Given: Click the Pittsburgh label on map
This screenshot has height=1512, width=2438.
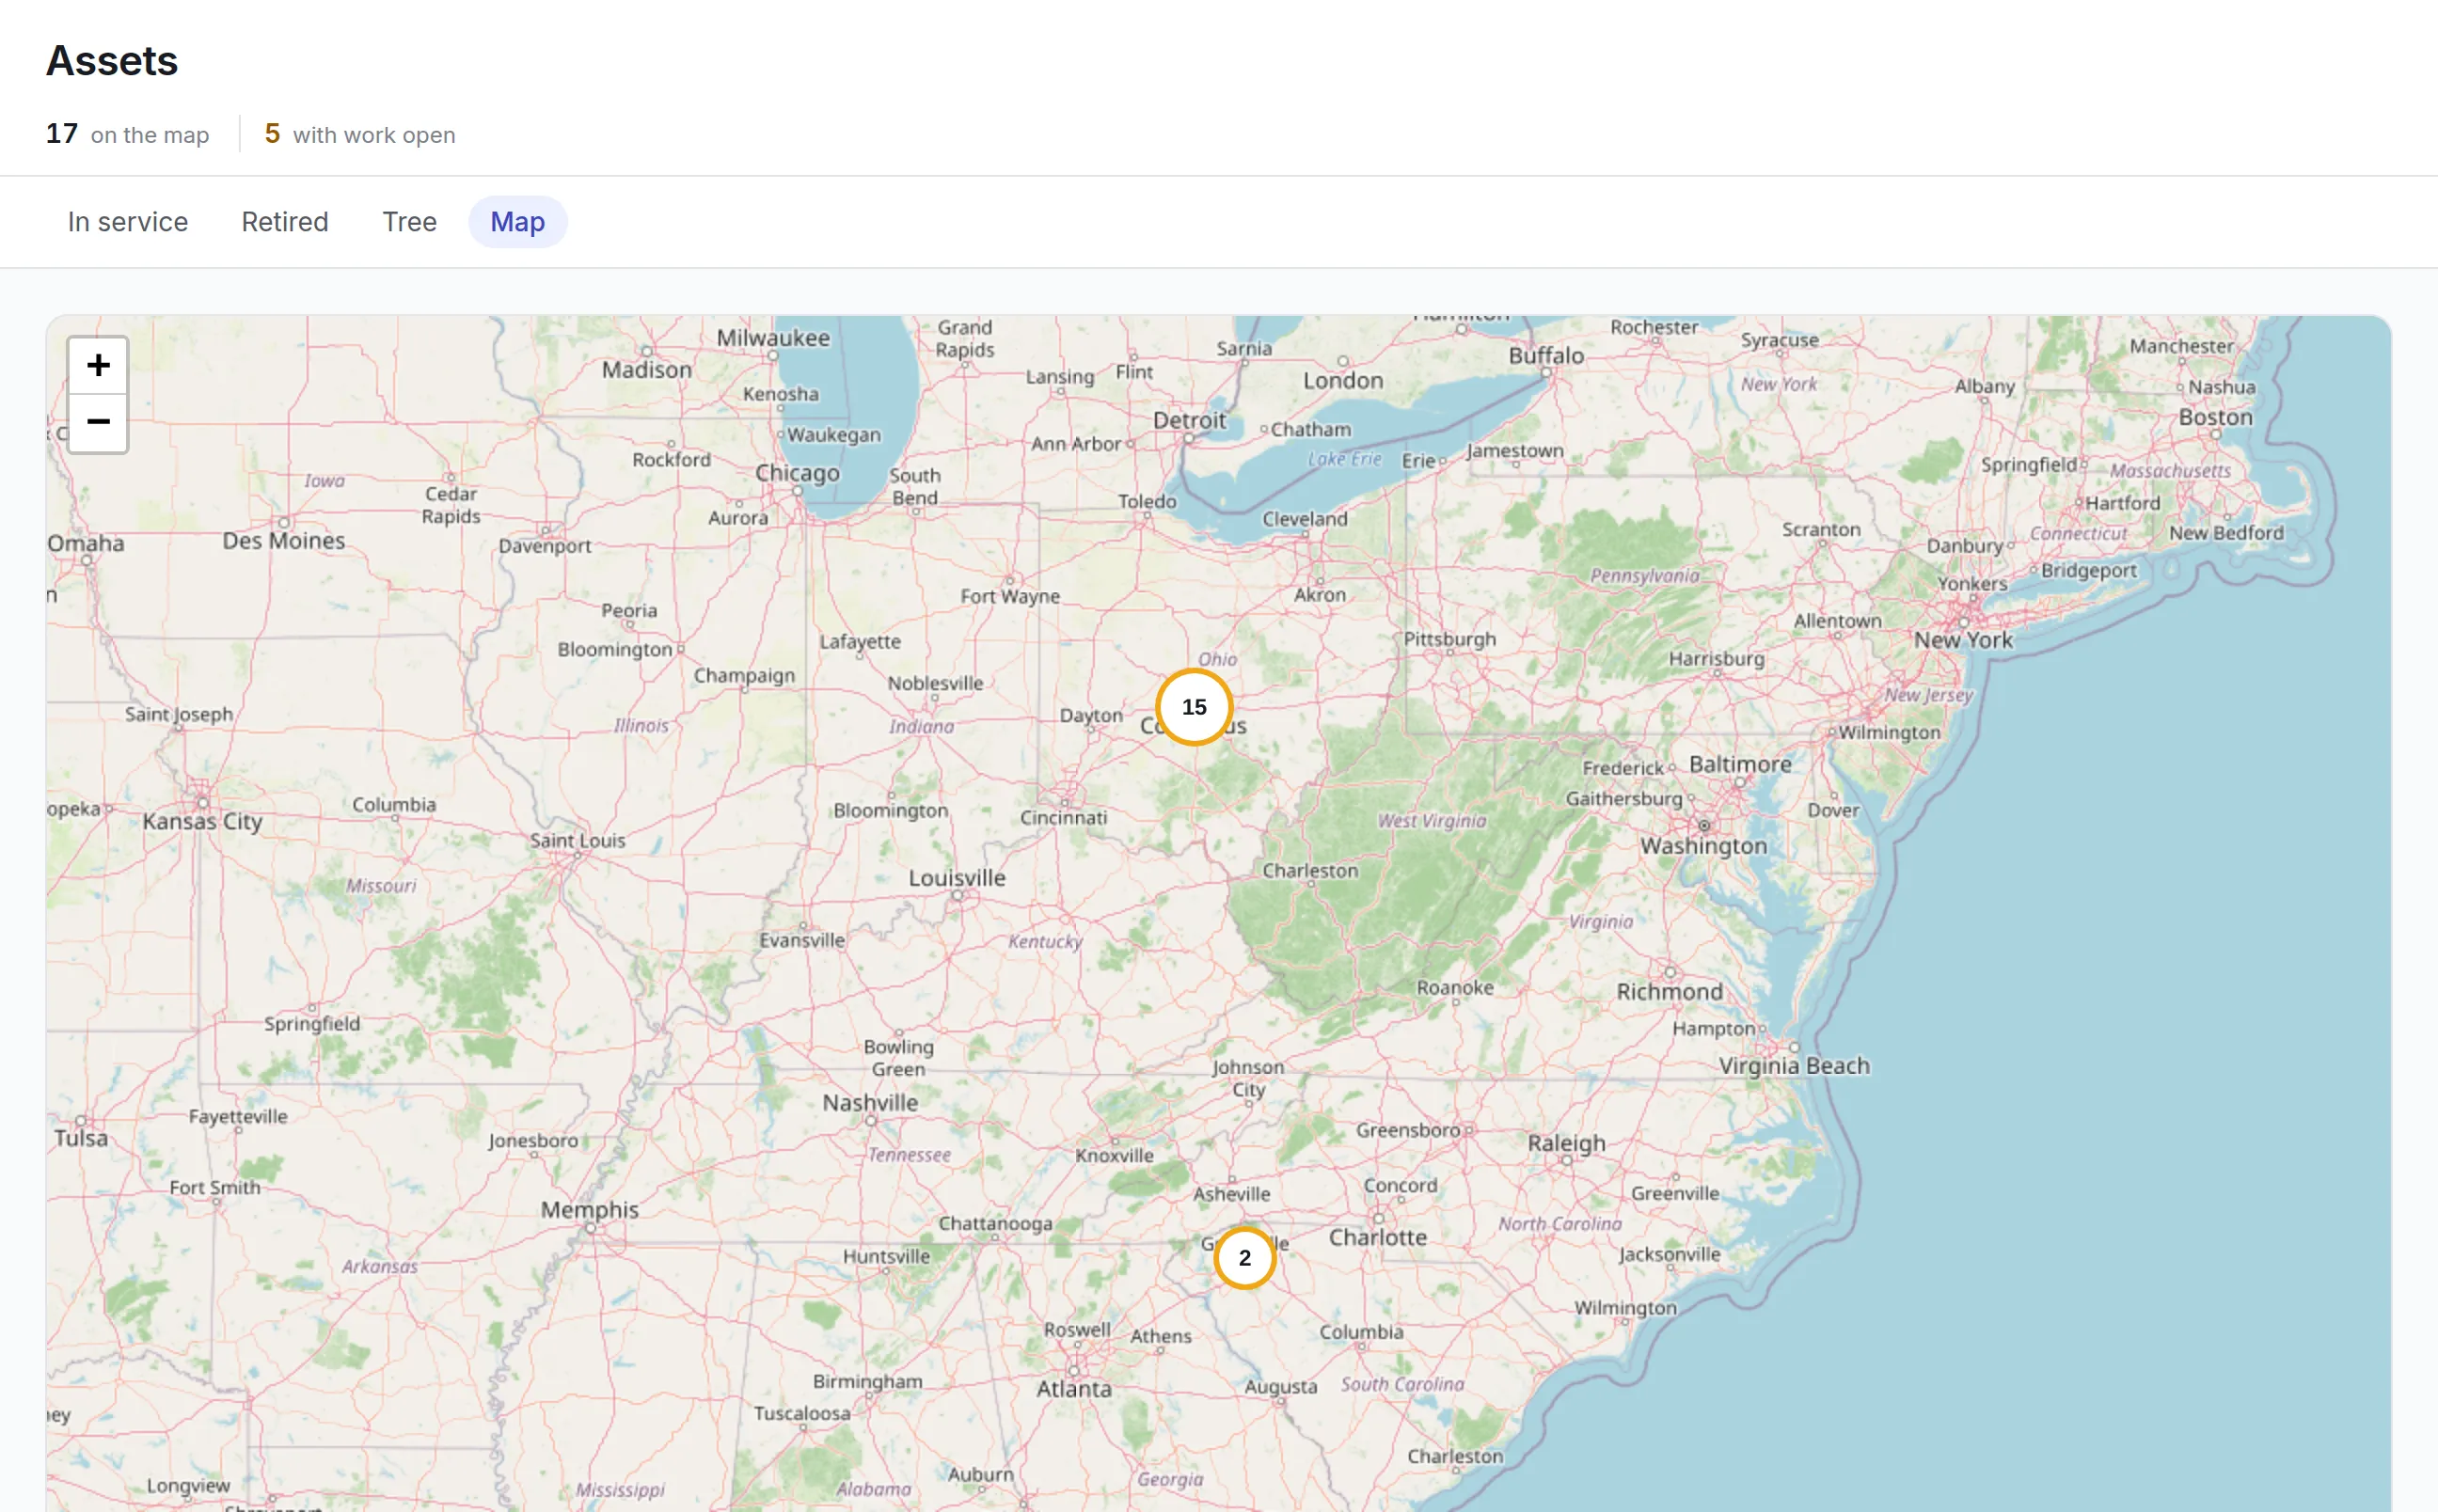Looking at the screenshot, I should 1450,639.
